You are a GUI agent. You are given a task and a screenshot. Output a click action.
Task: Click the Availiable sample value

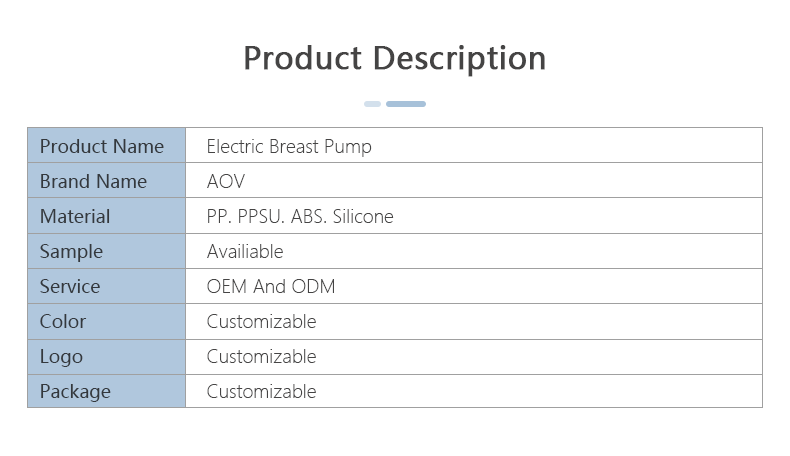coord(245,251)
